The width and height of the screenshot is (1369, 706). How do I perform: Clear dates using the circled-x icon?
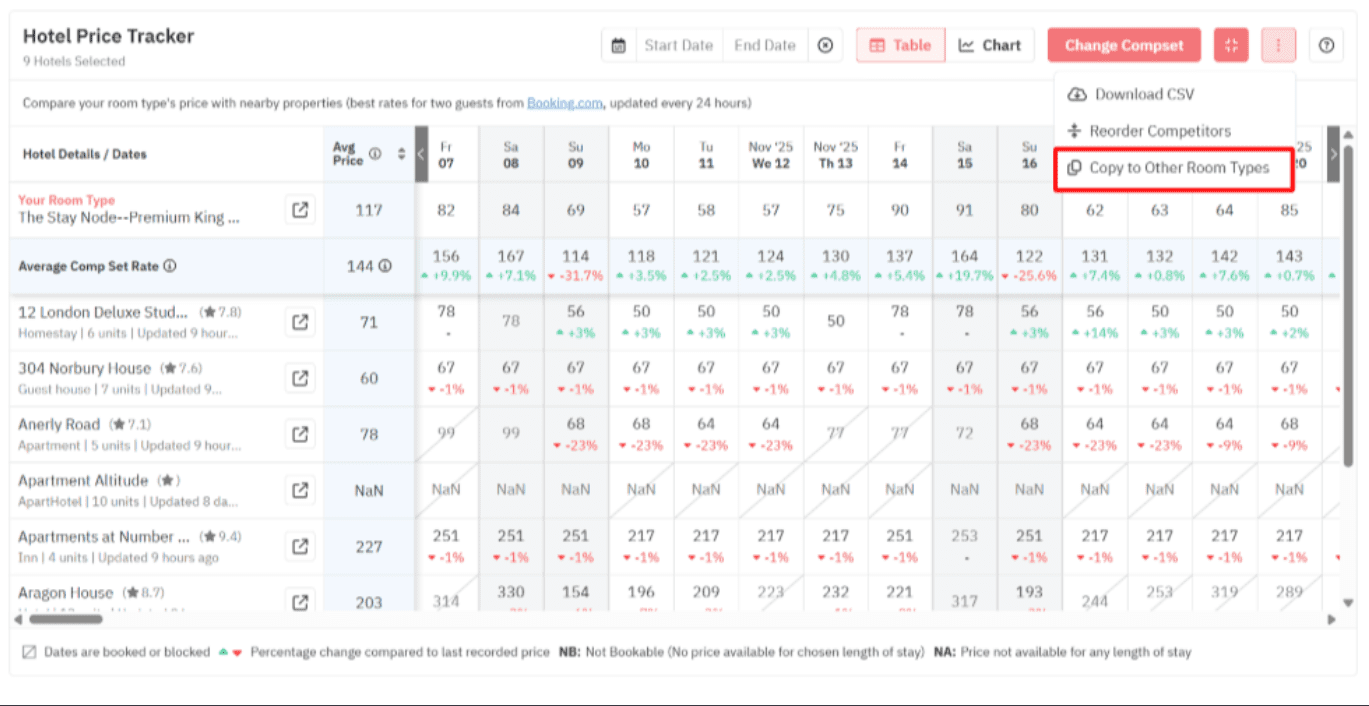825,45
